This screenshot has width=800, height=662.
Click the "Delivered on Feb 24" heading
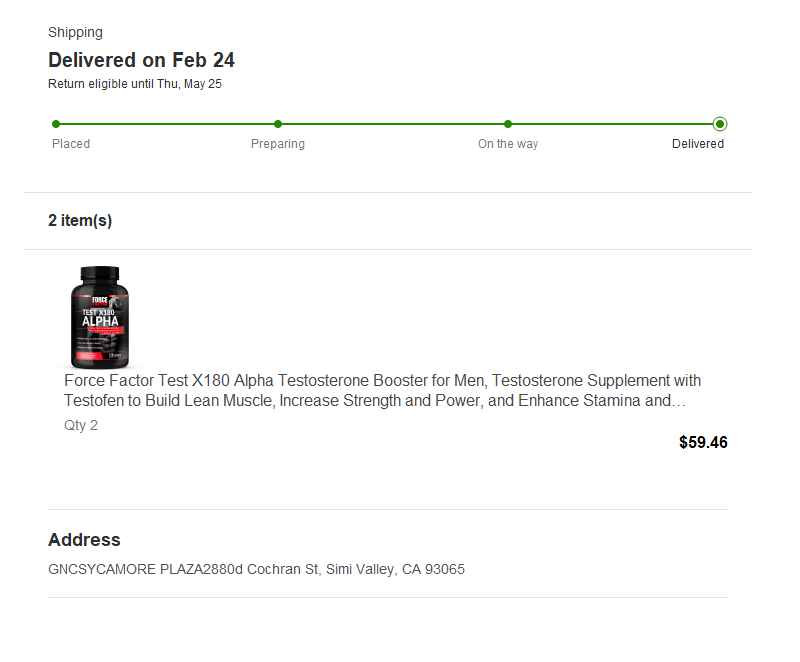pyautogui.click(x=141, y=60)
